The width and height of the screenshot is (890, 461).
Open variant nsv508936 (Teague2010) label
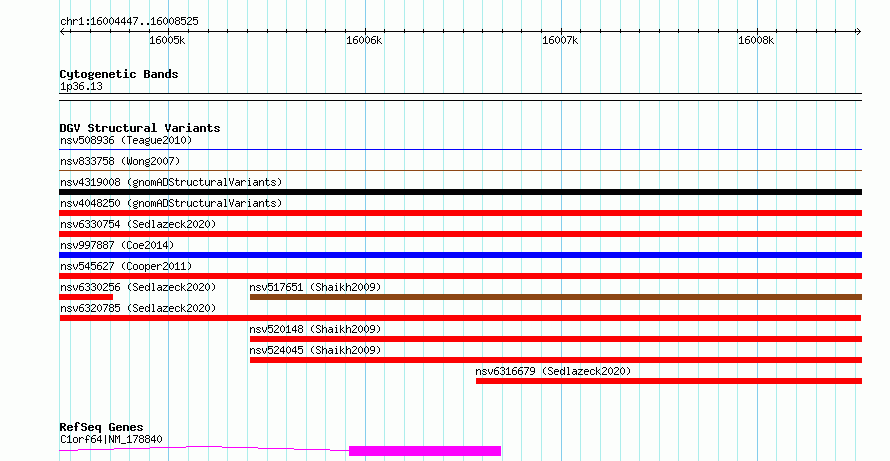tap(126, 140)
